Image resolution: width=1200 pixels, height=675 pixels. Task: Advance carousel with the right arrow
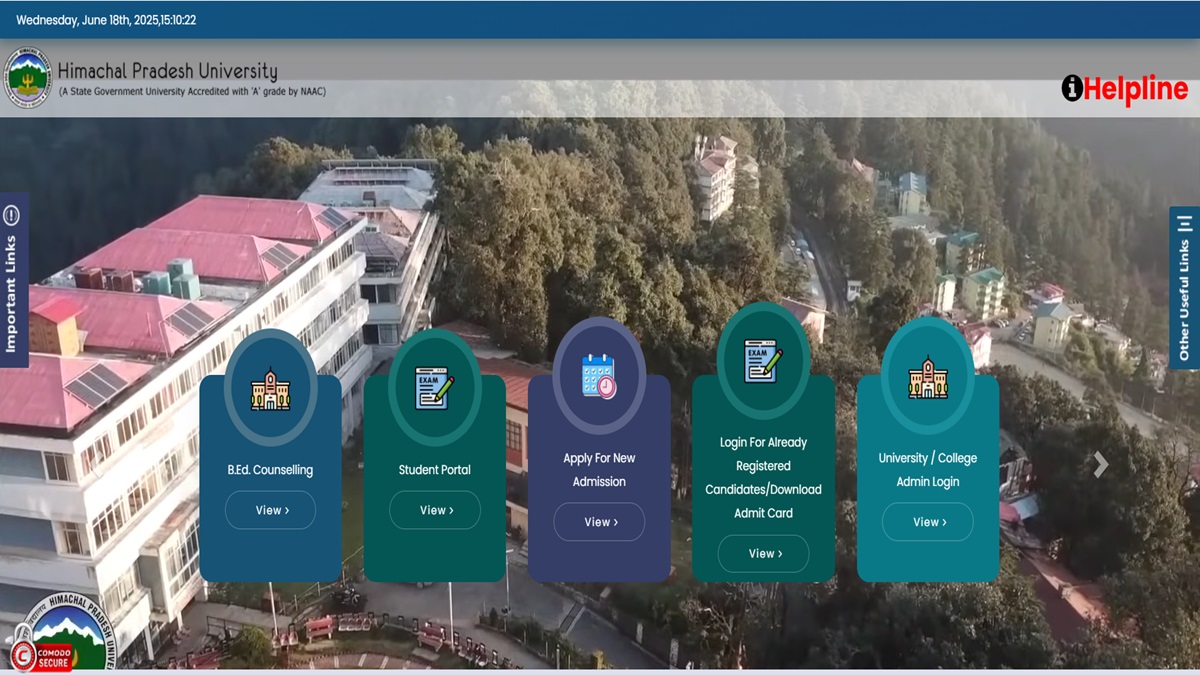[x=1101, y=464]
